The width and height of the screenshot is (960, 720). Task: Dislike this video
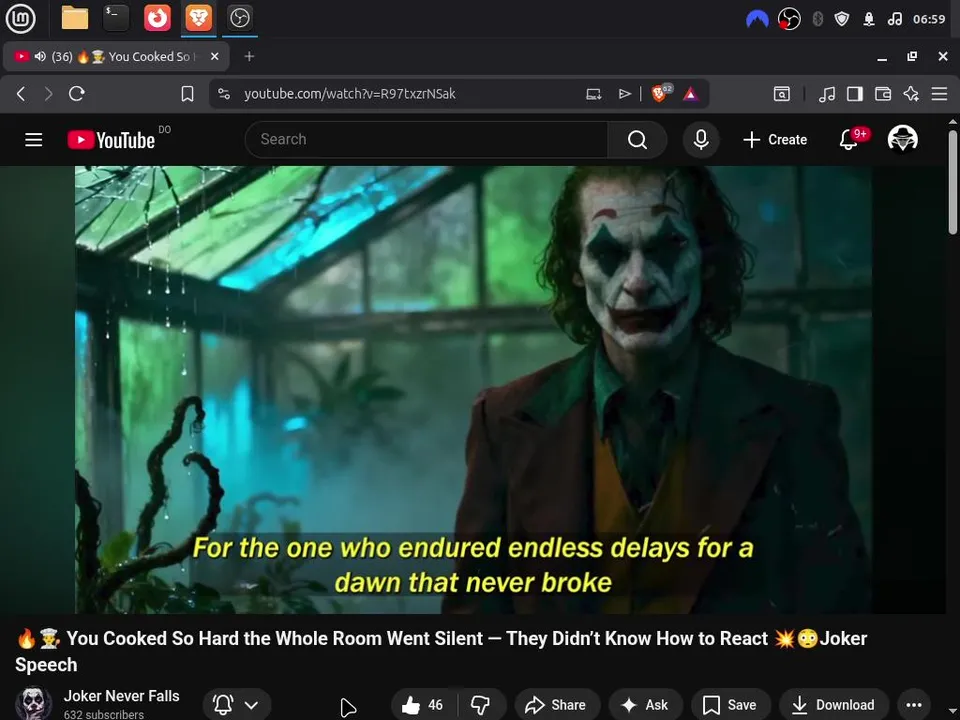click(x=481, y=705)
